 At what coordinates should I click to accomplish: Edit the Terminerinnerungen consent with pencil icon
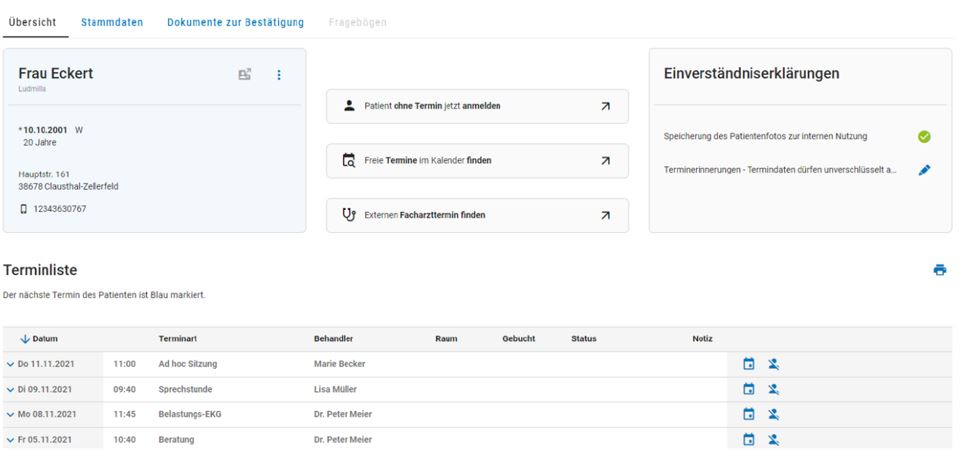click(923, 170)
